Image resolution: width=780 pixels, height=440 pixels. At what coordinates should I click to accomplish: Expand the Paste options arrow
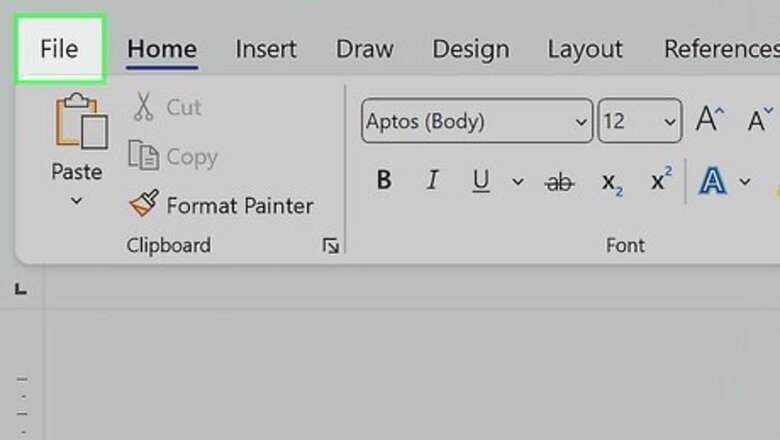pos(77,201)
